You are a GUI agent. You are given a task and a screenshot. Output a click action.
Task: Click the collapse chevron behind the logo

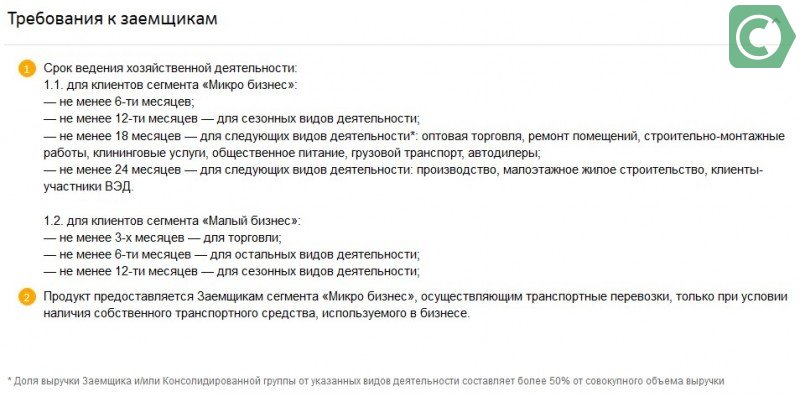pos(776,20)
